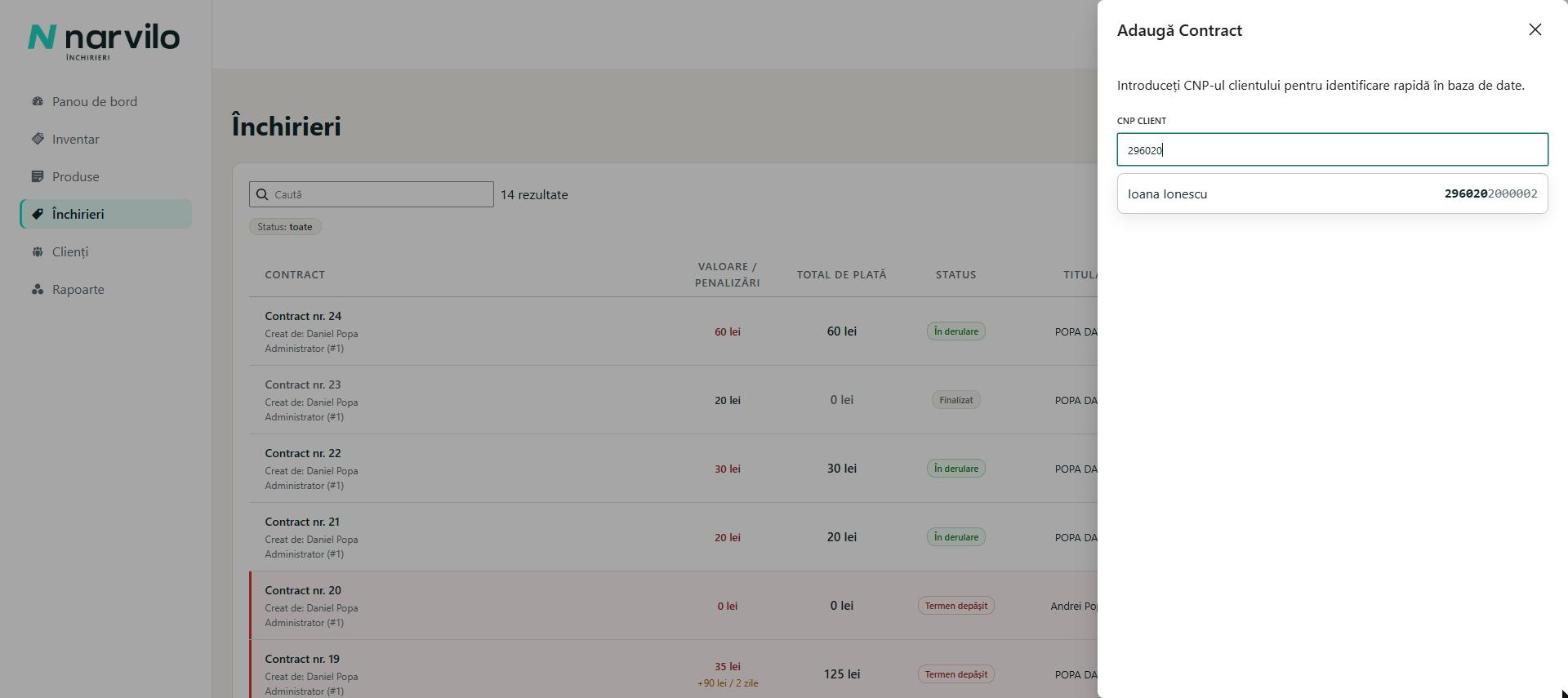This screenshot has height=698, width=1568.
Task: Click the Inventar sidebar icon
Action: [37, 139]
